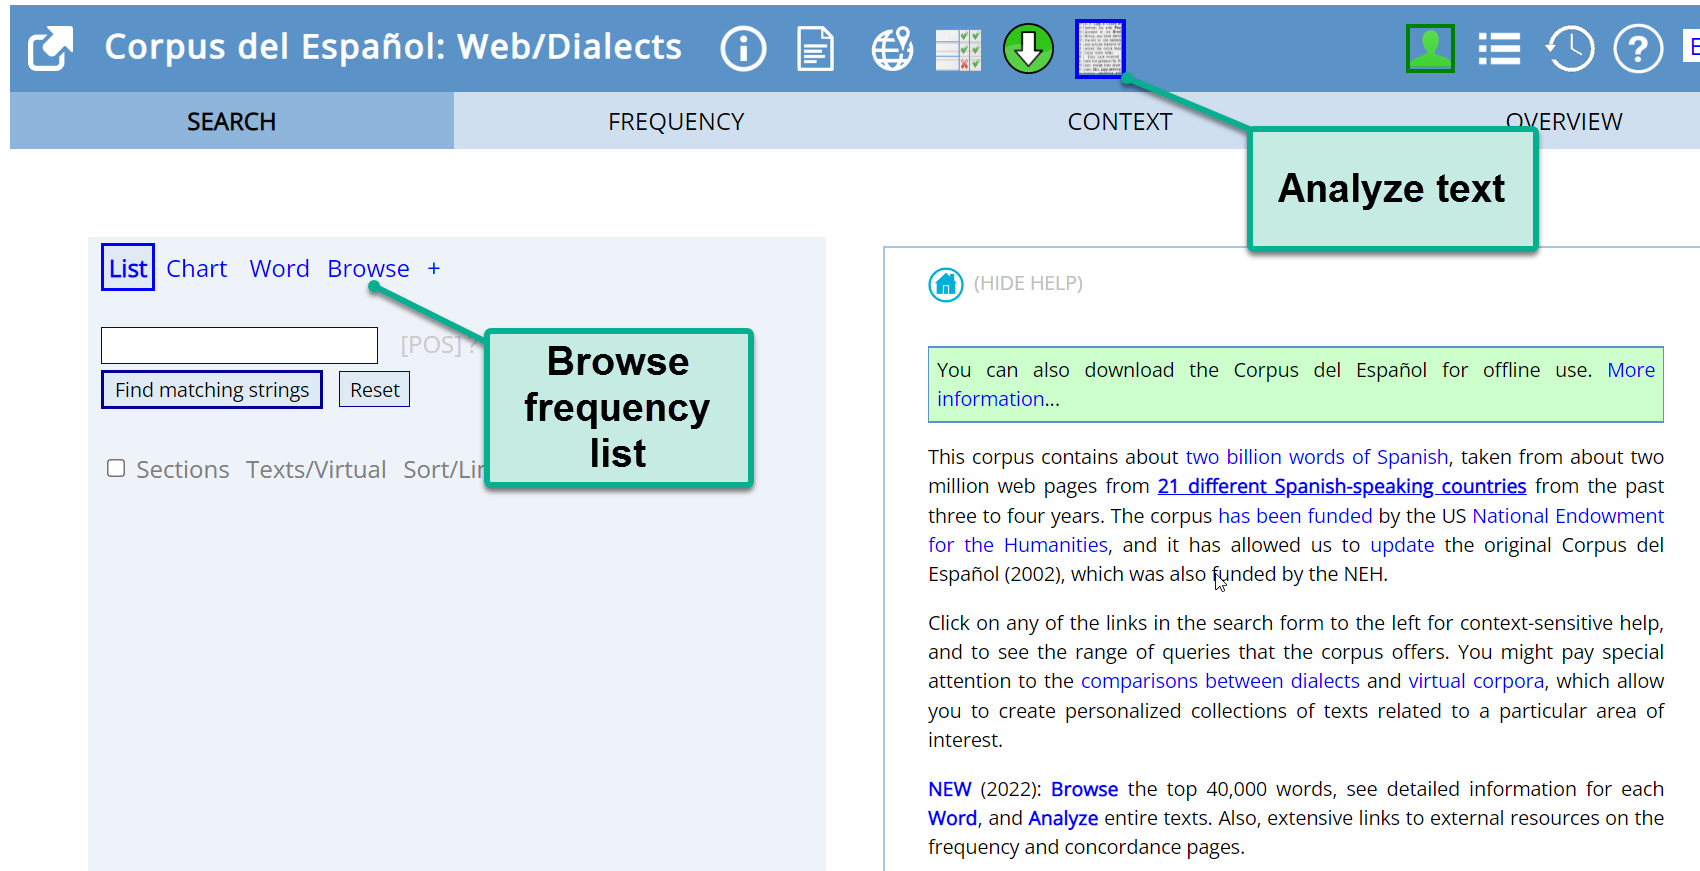
Task: Open the Texts/Virtual options
Action: 316,469
